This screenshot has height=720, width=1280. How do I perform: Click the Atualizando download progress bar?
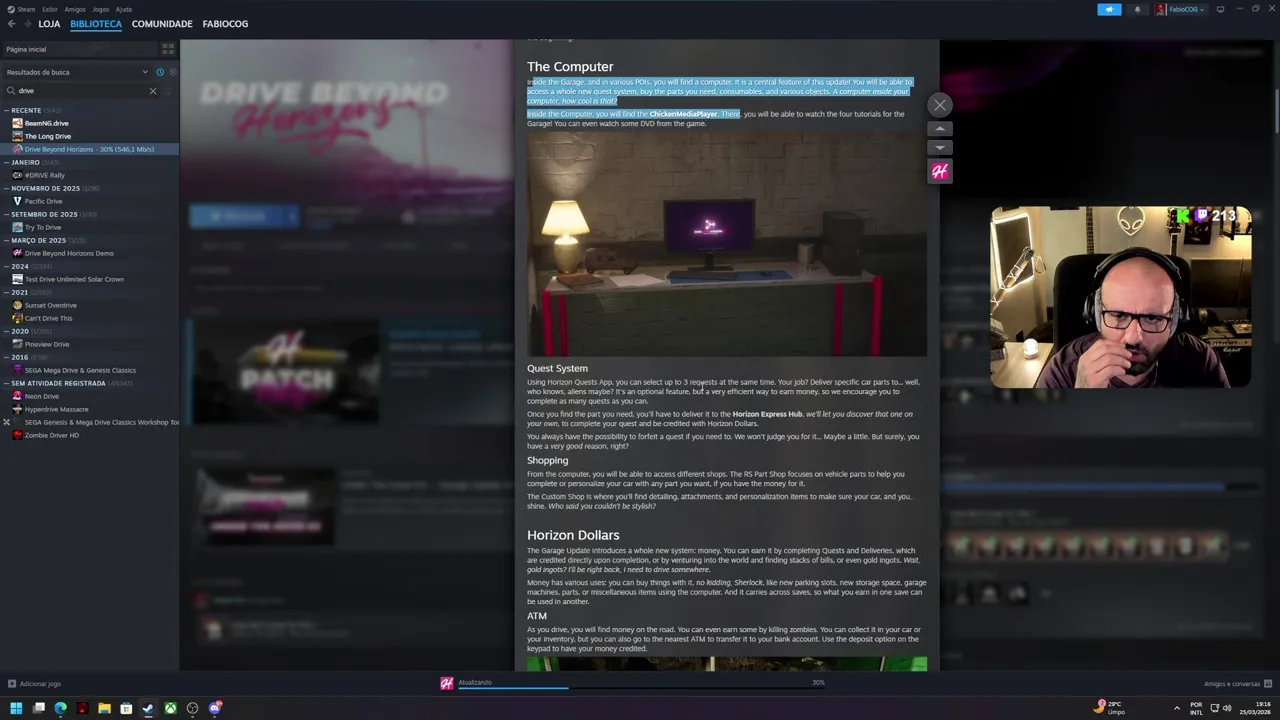pyautogui.click(x=640, y=687)
